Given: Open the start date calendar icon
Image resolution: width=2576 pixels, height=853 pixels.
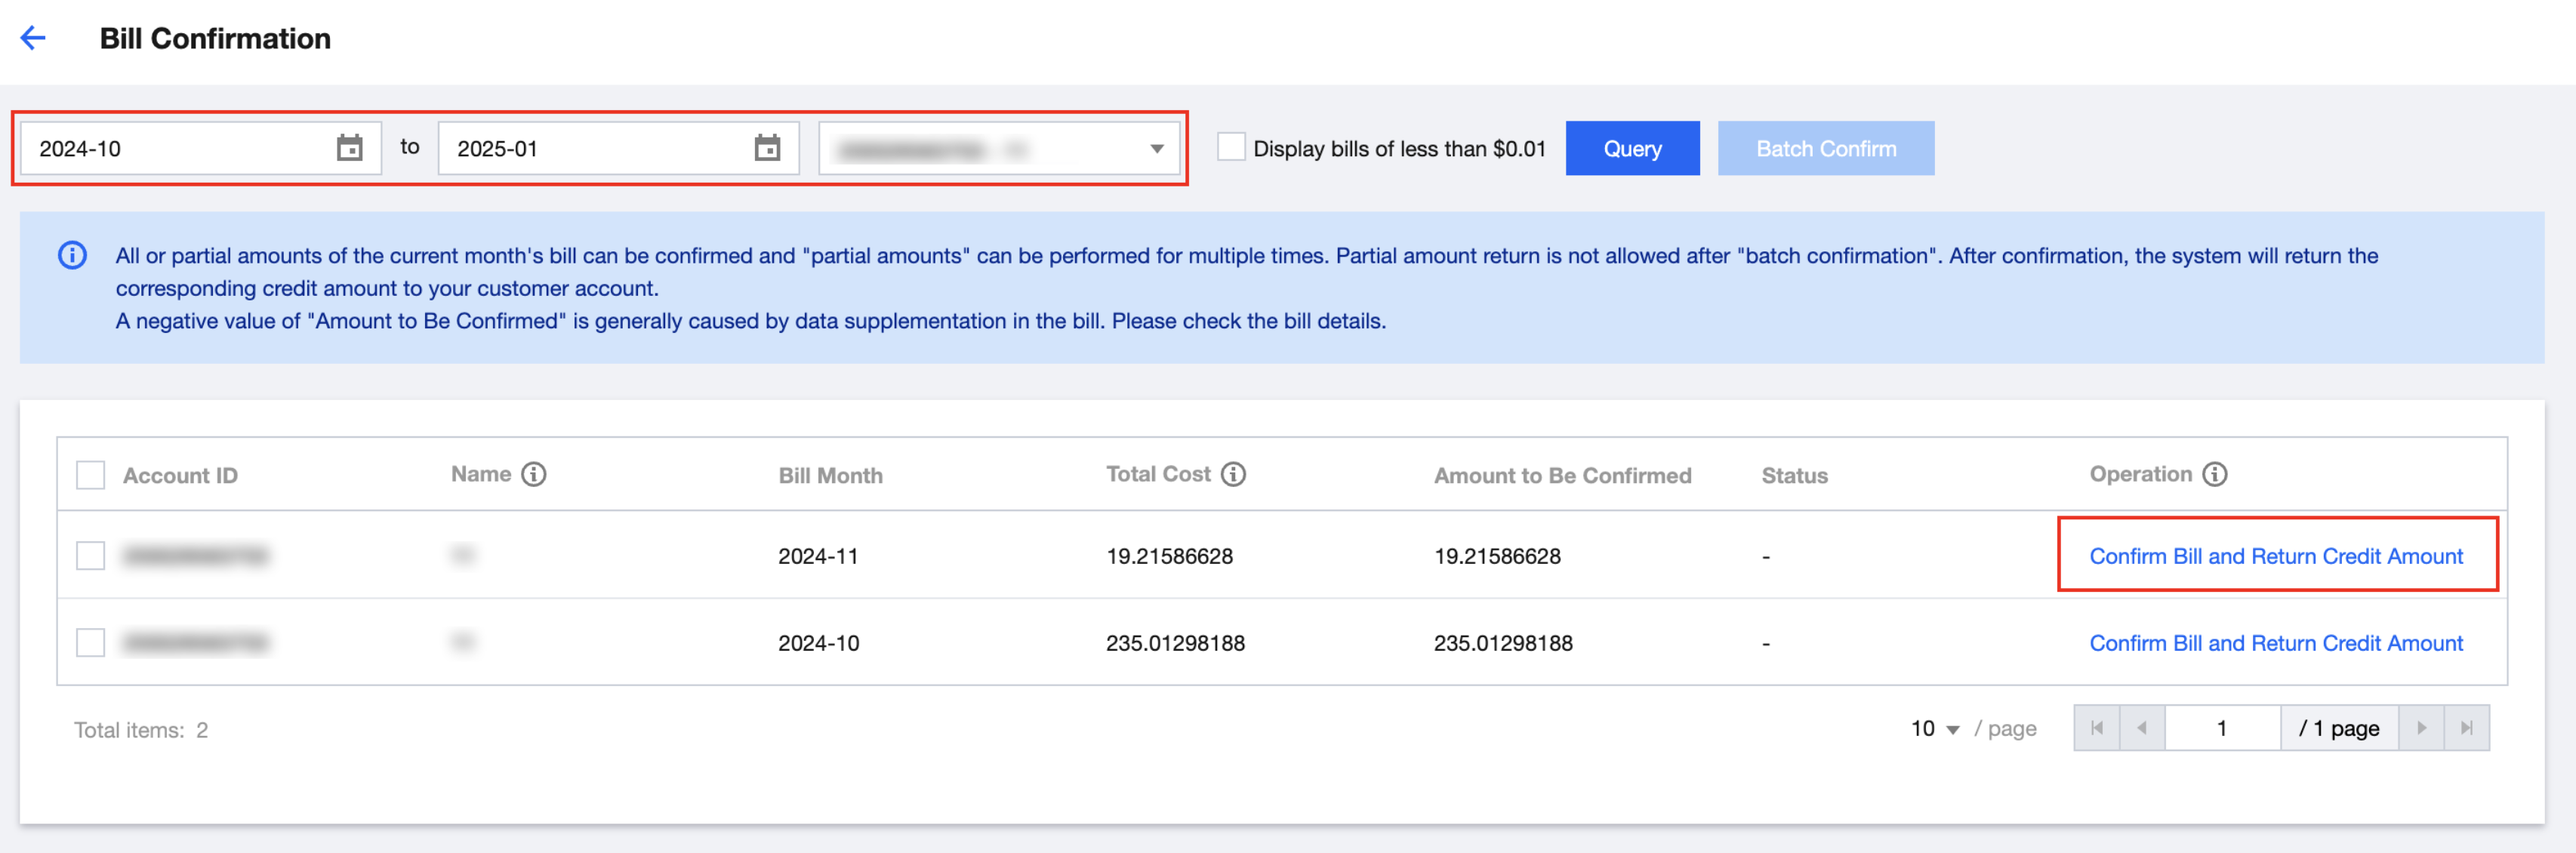Looking at the screenshot, I should (349, 148).
